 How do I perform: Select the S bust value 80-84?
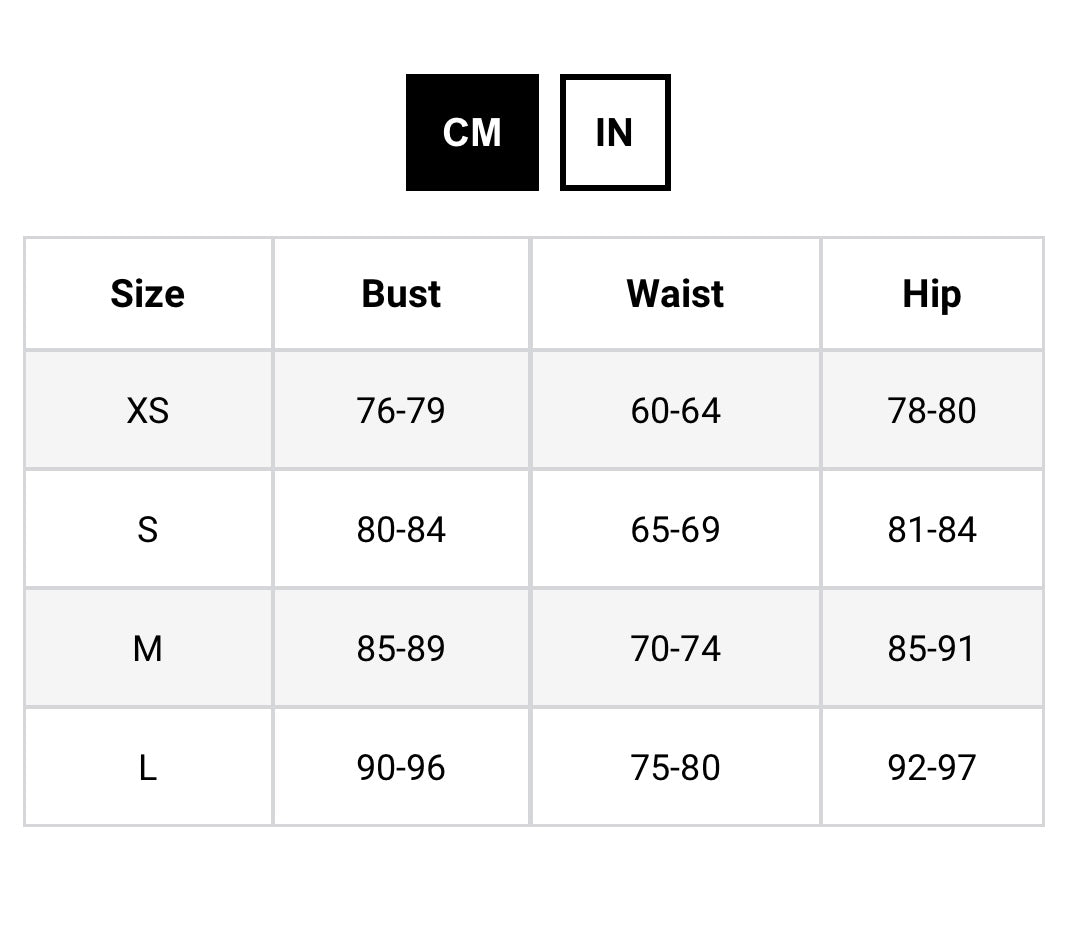(401, 529)
